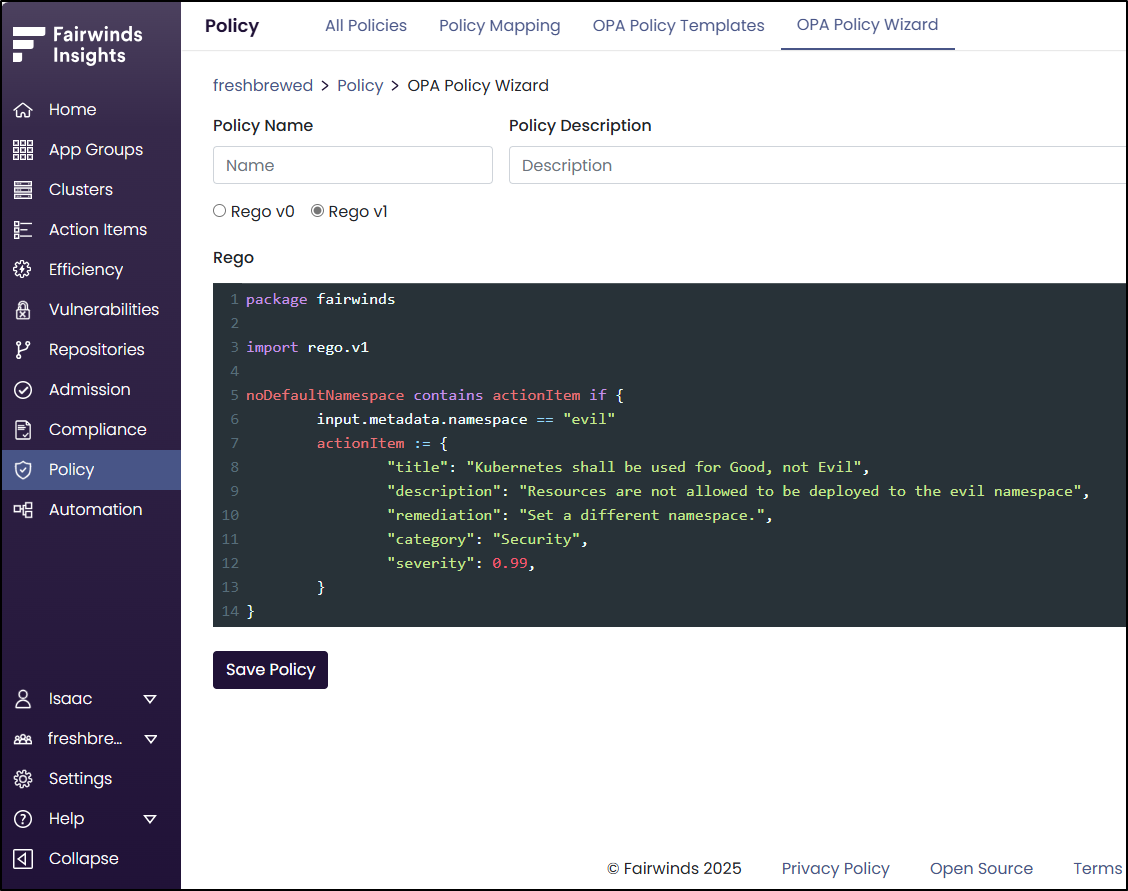Click the Admission checkmark icon

23,390
